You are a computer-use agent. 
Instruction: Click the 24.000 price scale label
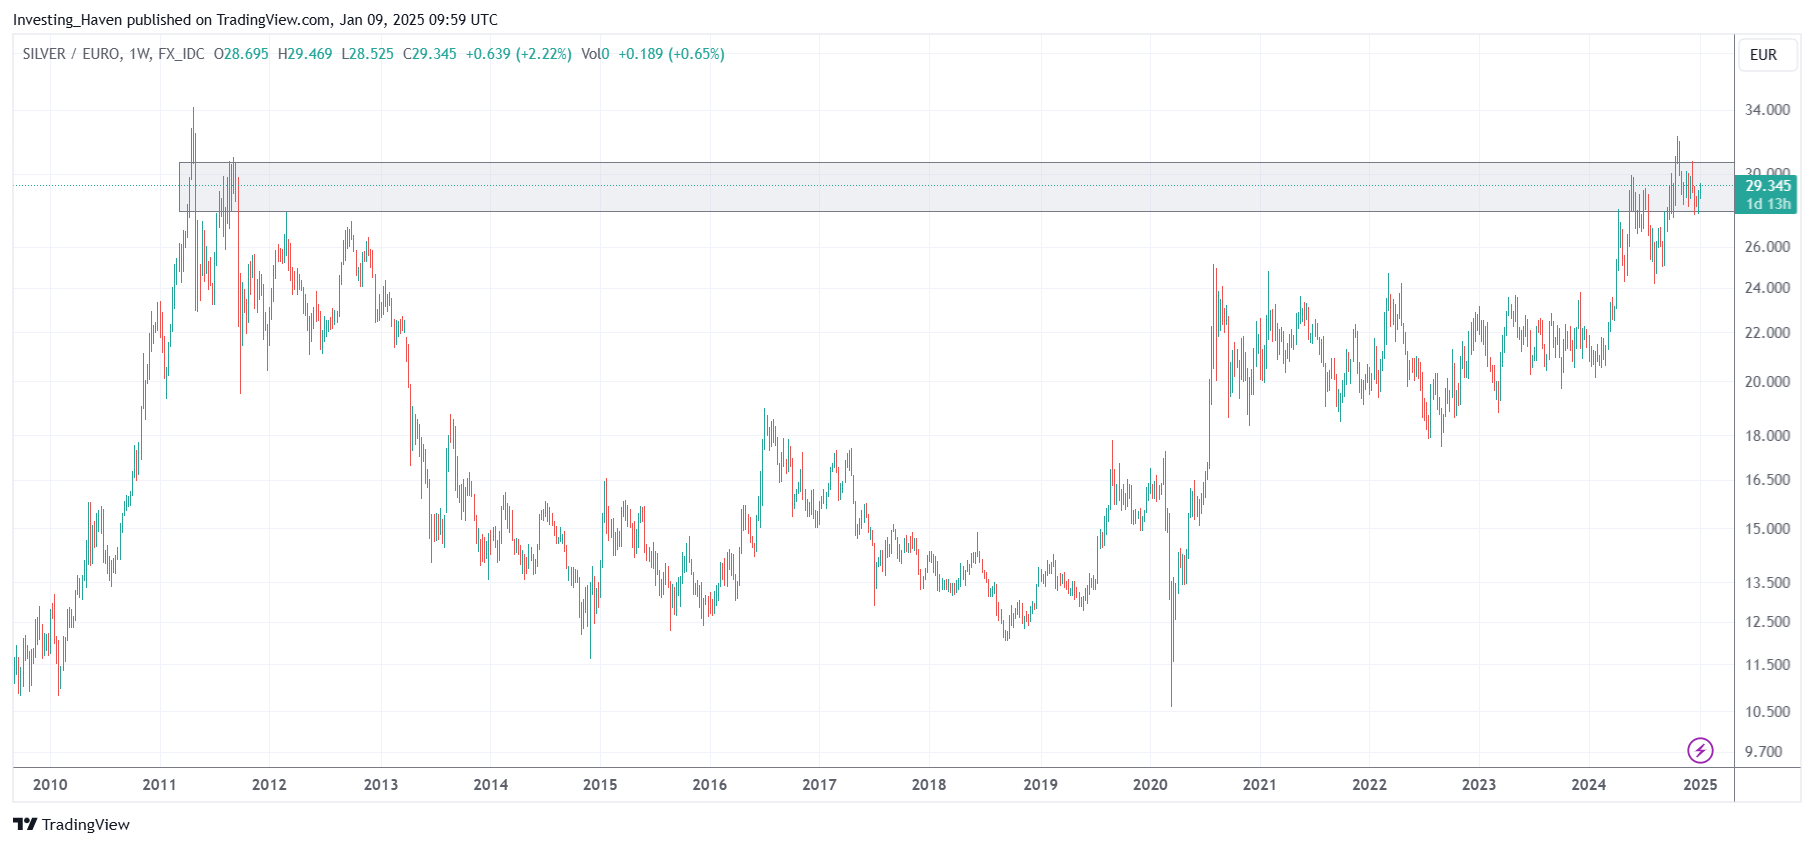click(x=1767, y=288)
